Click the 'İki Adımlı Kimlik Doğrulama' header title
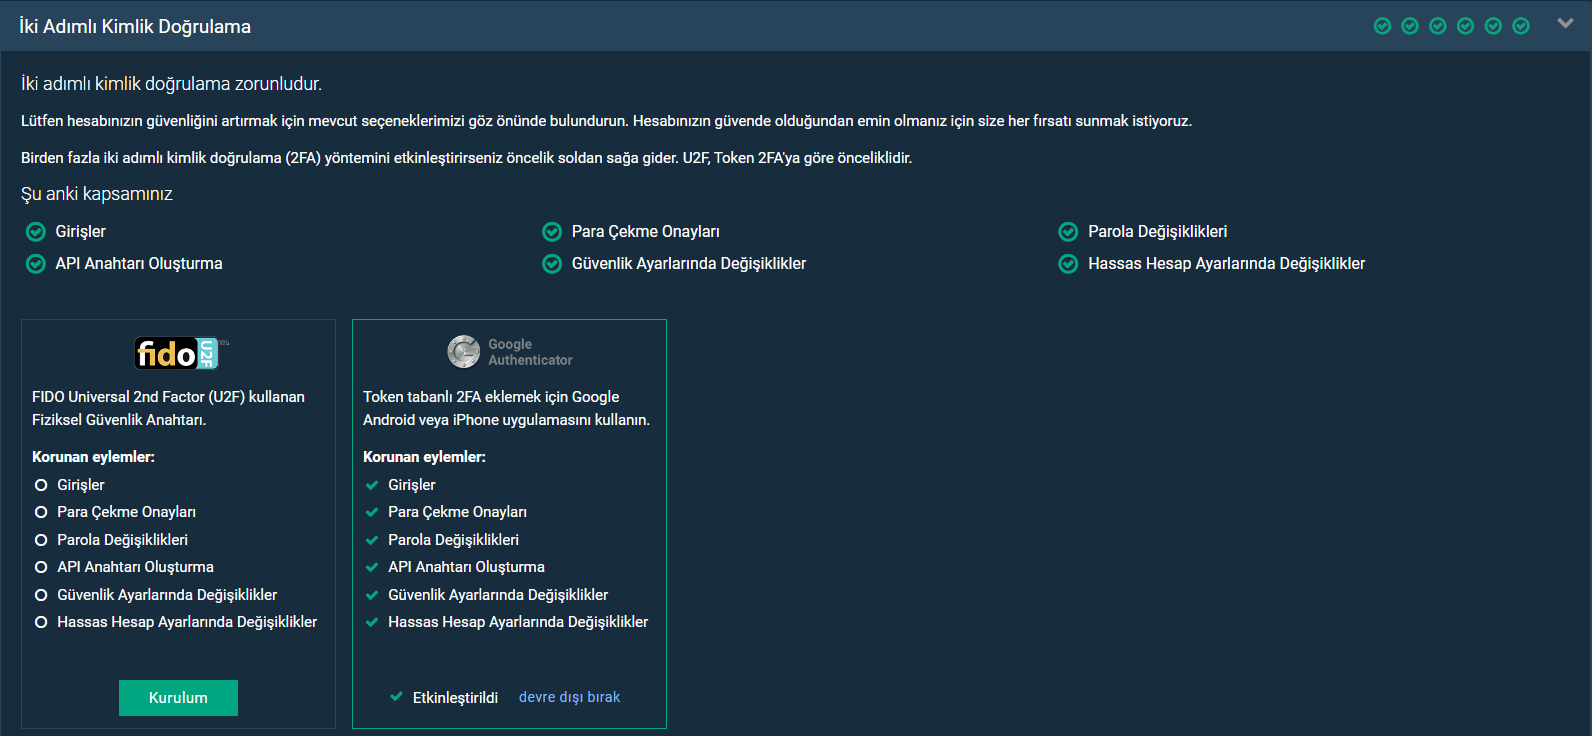This screenshot has height=736, width=1592. pyautogui.click(x=135, y=27)
